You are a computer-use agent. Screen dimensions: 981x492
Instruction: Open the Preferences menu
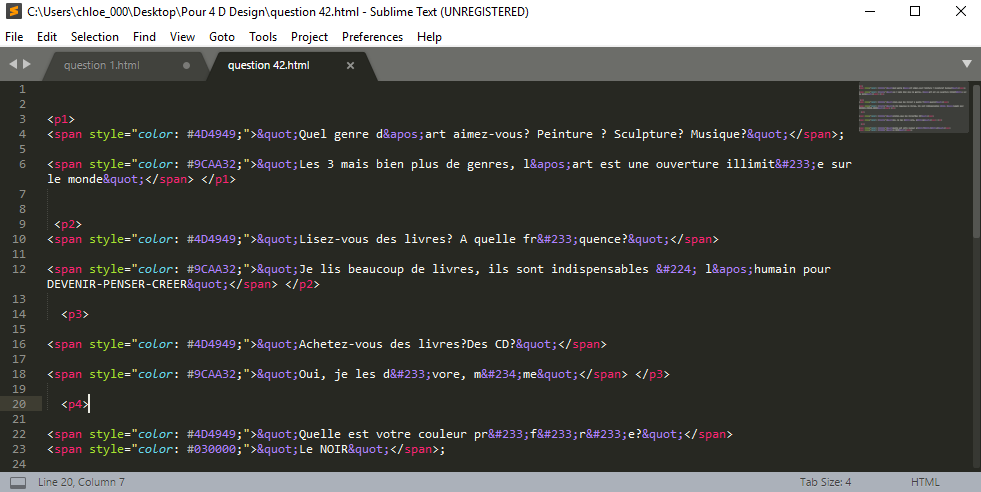pos(372,37)
